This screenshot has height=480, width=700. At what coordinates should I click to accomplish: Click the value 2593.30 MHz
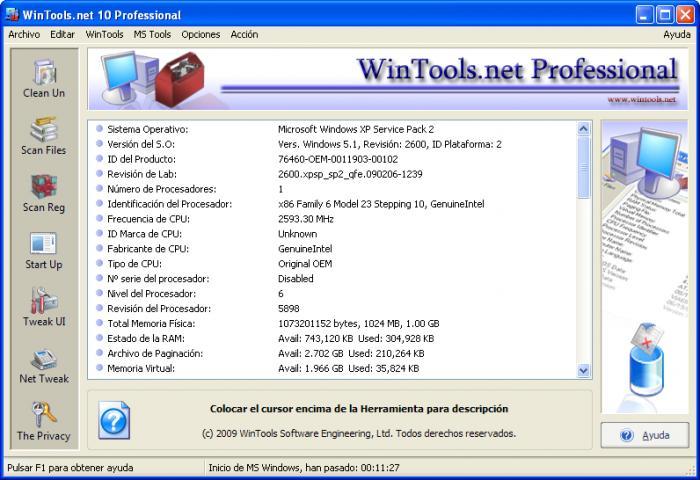click(306, 219)
